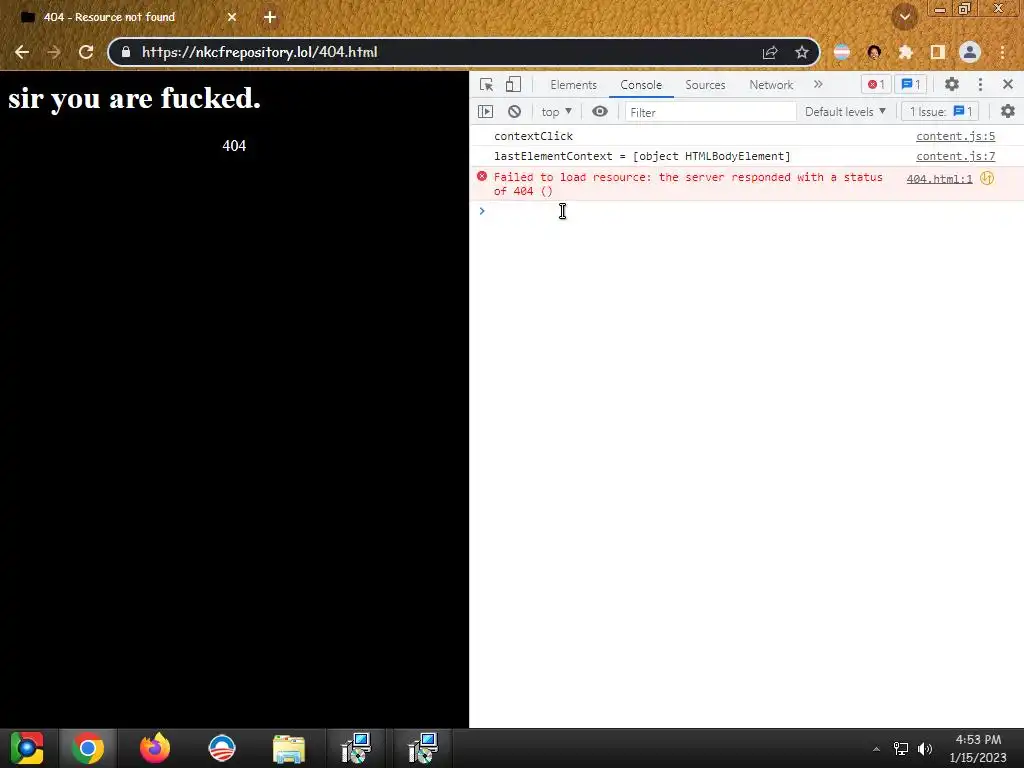Click the 'Failed to load resource' error text
Viewport: 1024px width, 768px height.
click(x=688, y=184)
